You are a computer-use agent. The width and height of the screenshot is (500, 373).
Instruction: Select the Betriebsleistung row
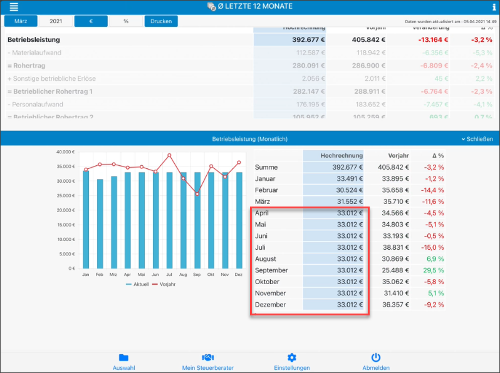coord(250,40)
